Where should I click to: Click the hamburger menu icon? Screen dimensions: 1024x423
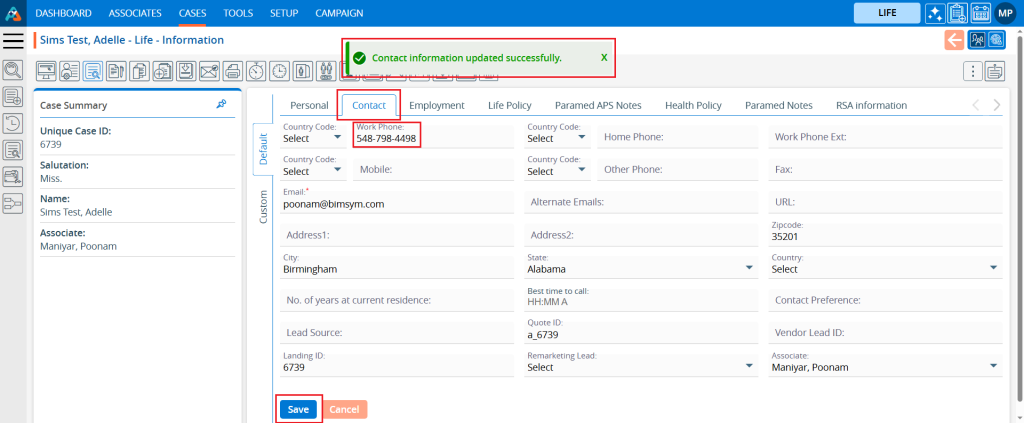(13, 40)
